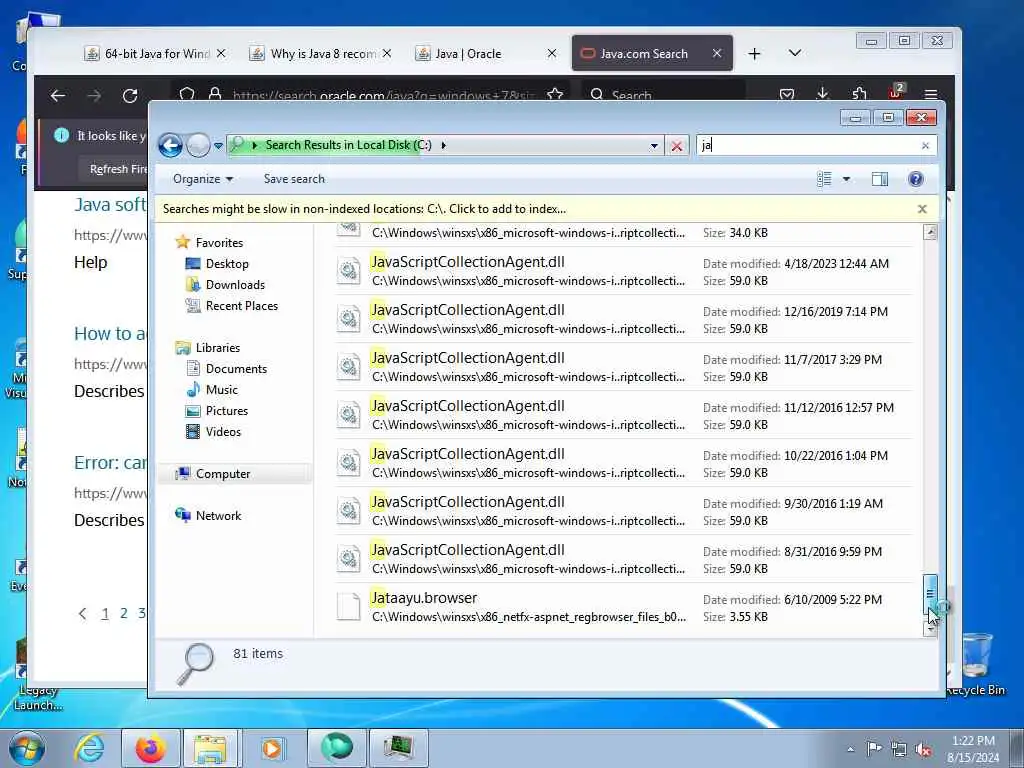Screen dimensions: 1024x768
Task: Open the Firefox hamburger menu
Action: click(931, 95)
